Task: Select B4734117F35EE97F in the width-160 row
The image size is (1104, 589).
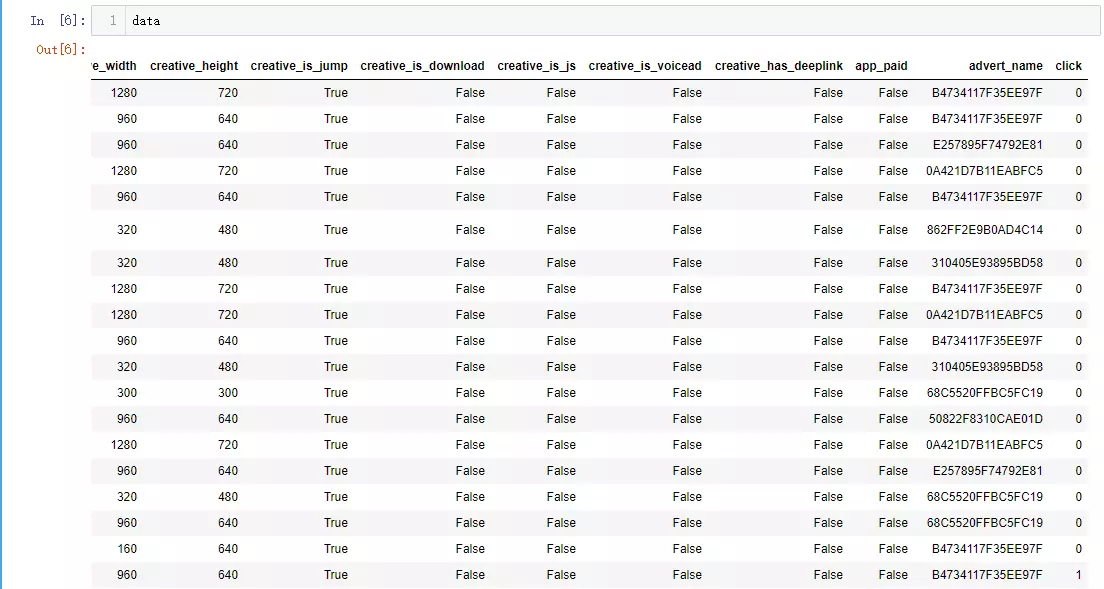Action: (x=987, y=549)
